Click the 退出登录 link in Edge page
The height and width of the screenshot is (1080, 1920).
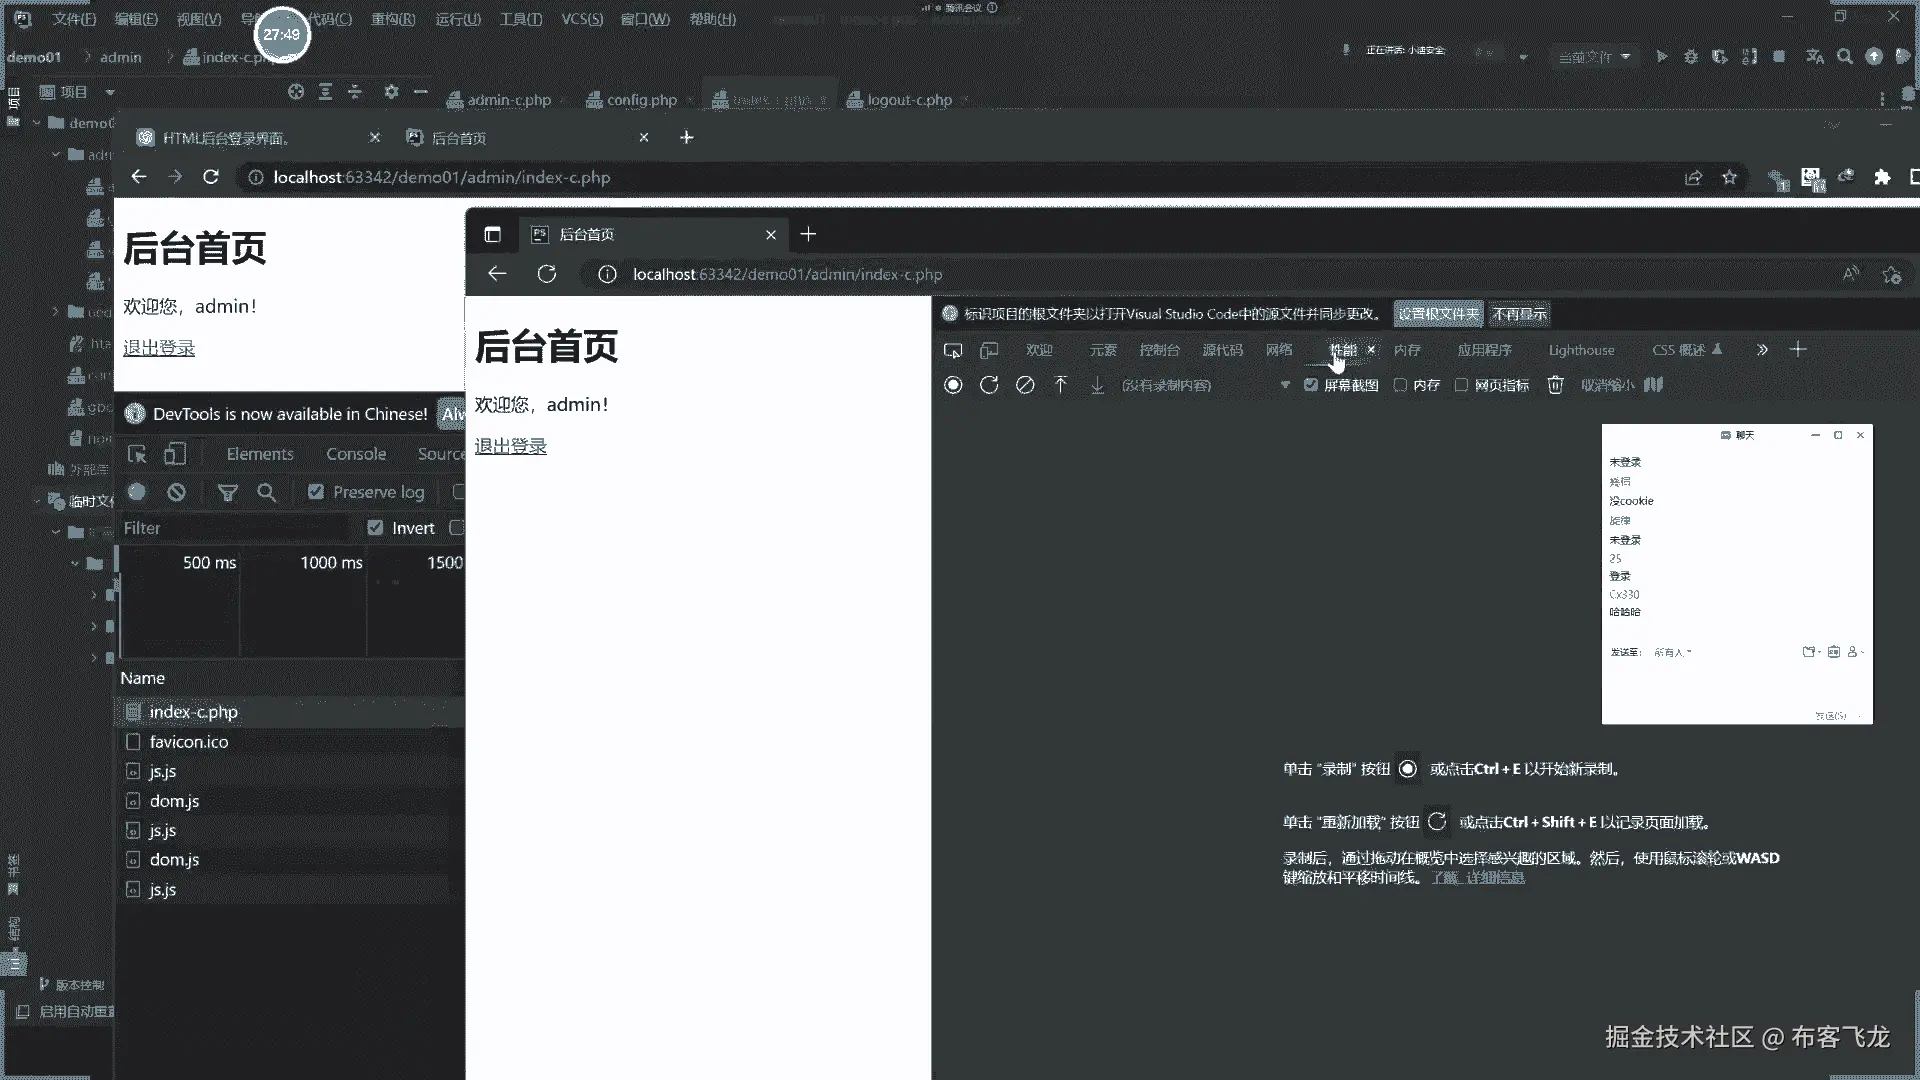(510, 446)
